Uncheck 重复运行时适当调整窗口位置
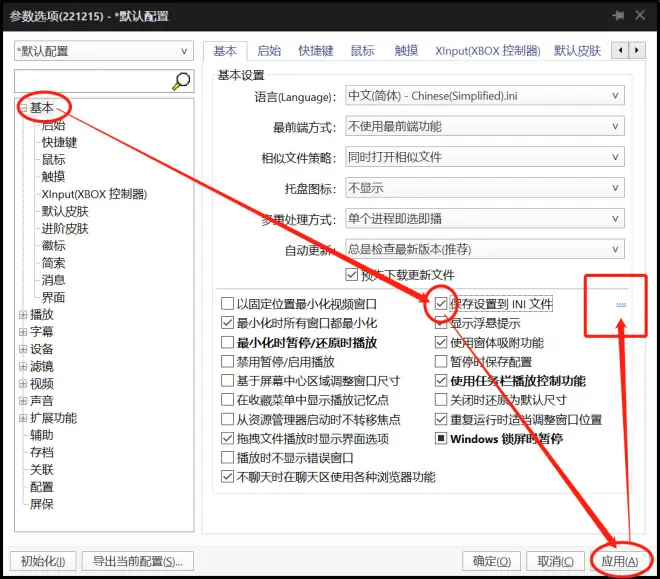 [x=441, y=419]
